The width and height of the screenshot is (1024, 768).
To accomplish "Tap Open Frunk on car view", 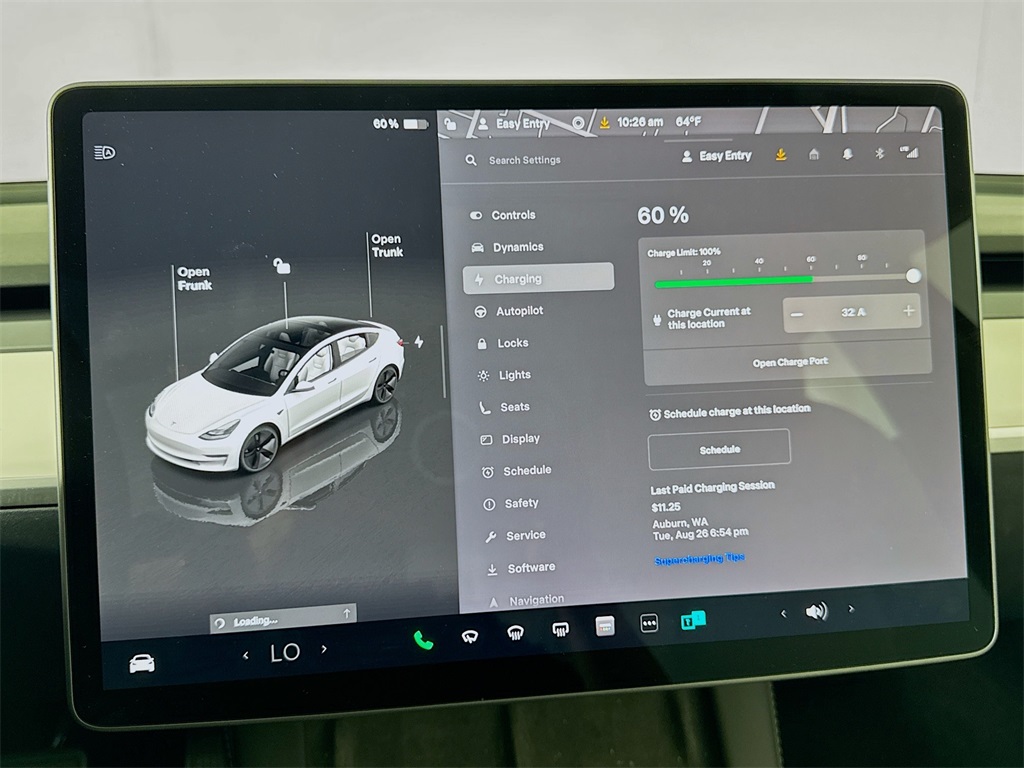I will coord(194,278).
